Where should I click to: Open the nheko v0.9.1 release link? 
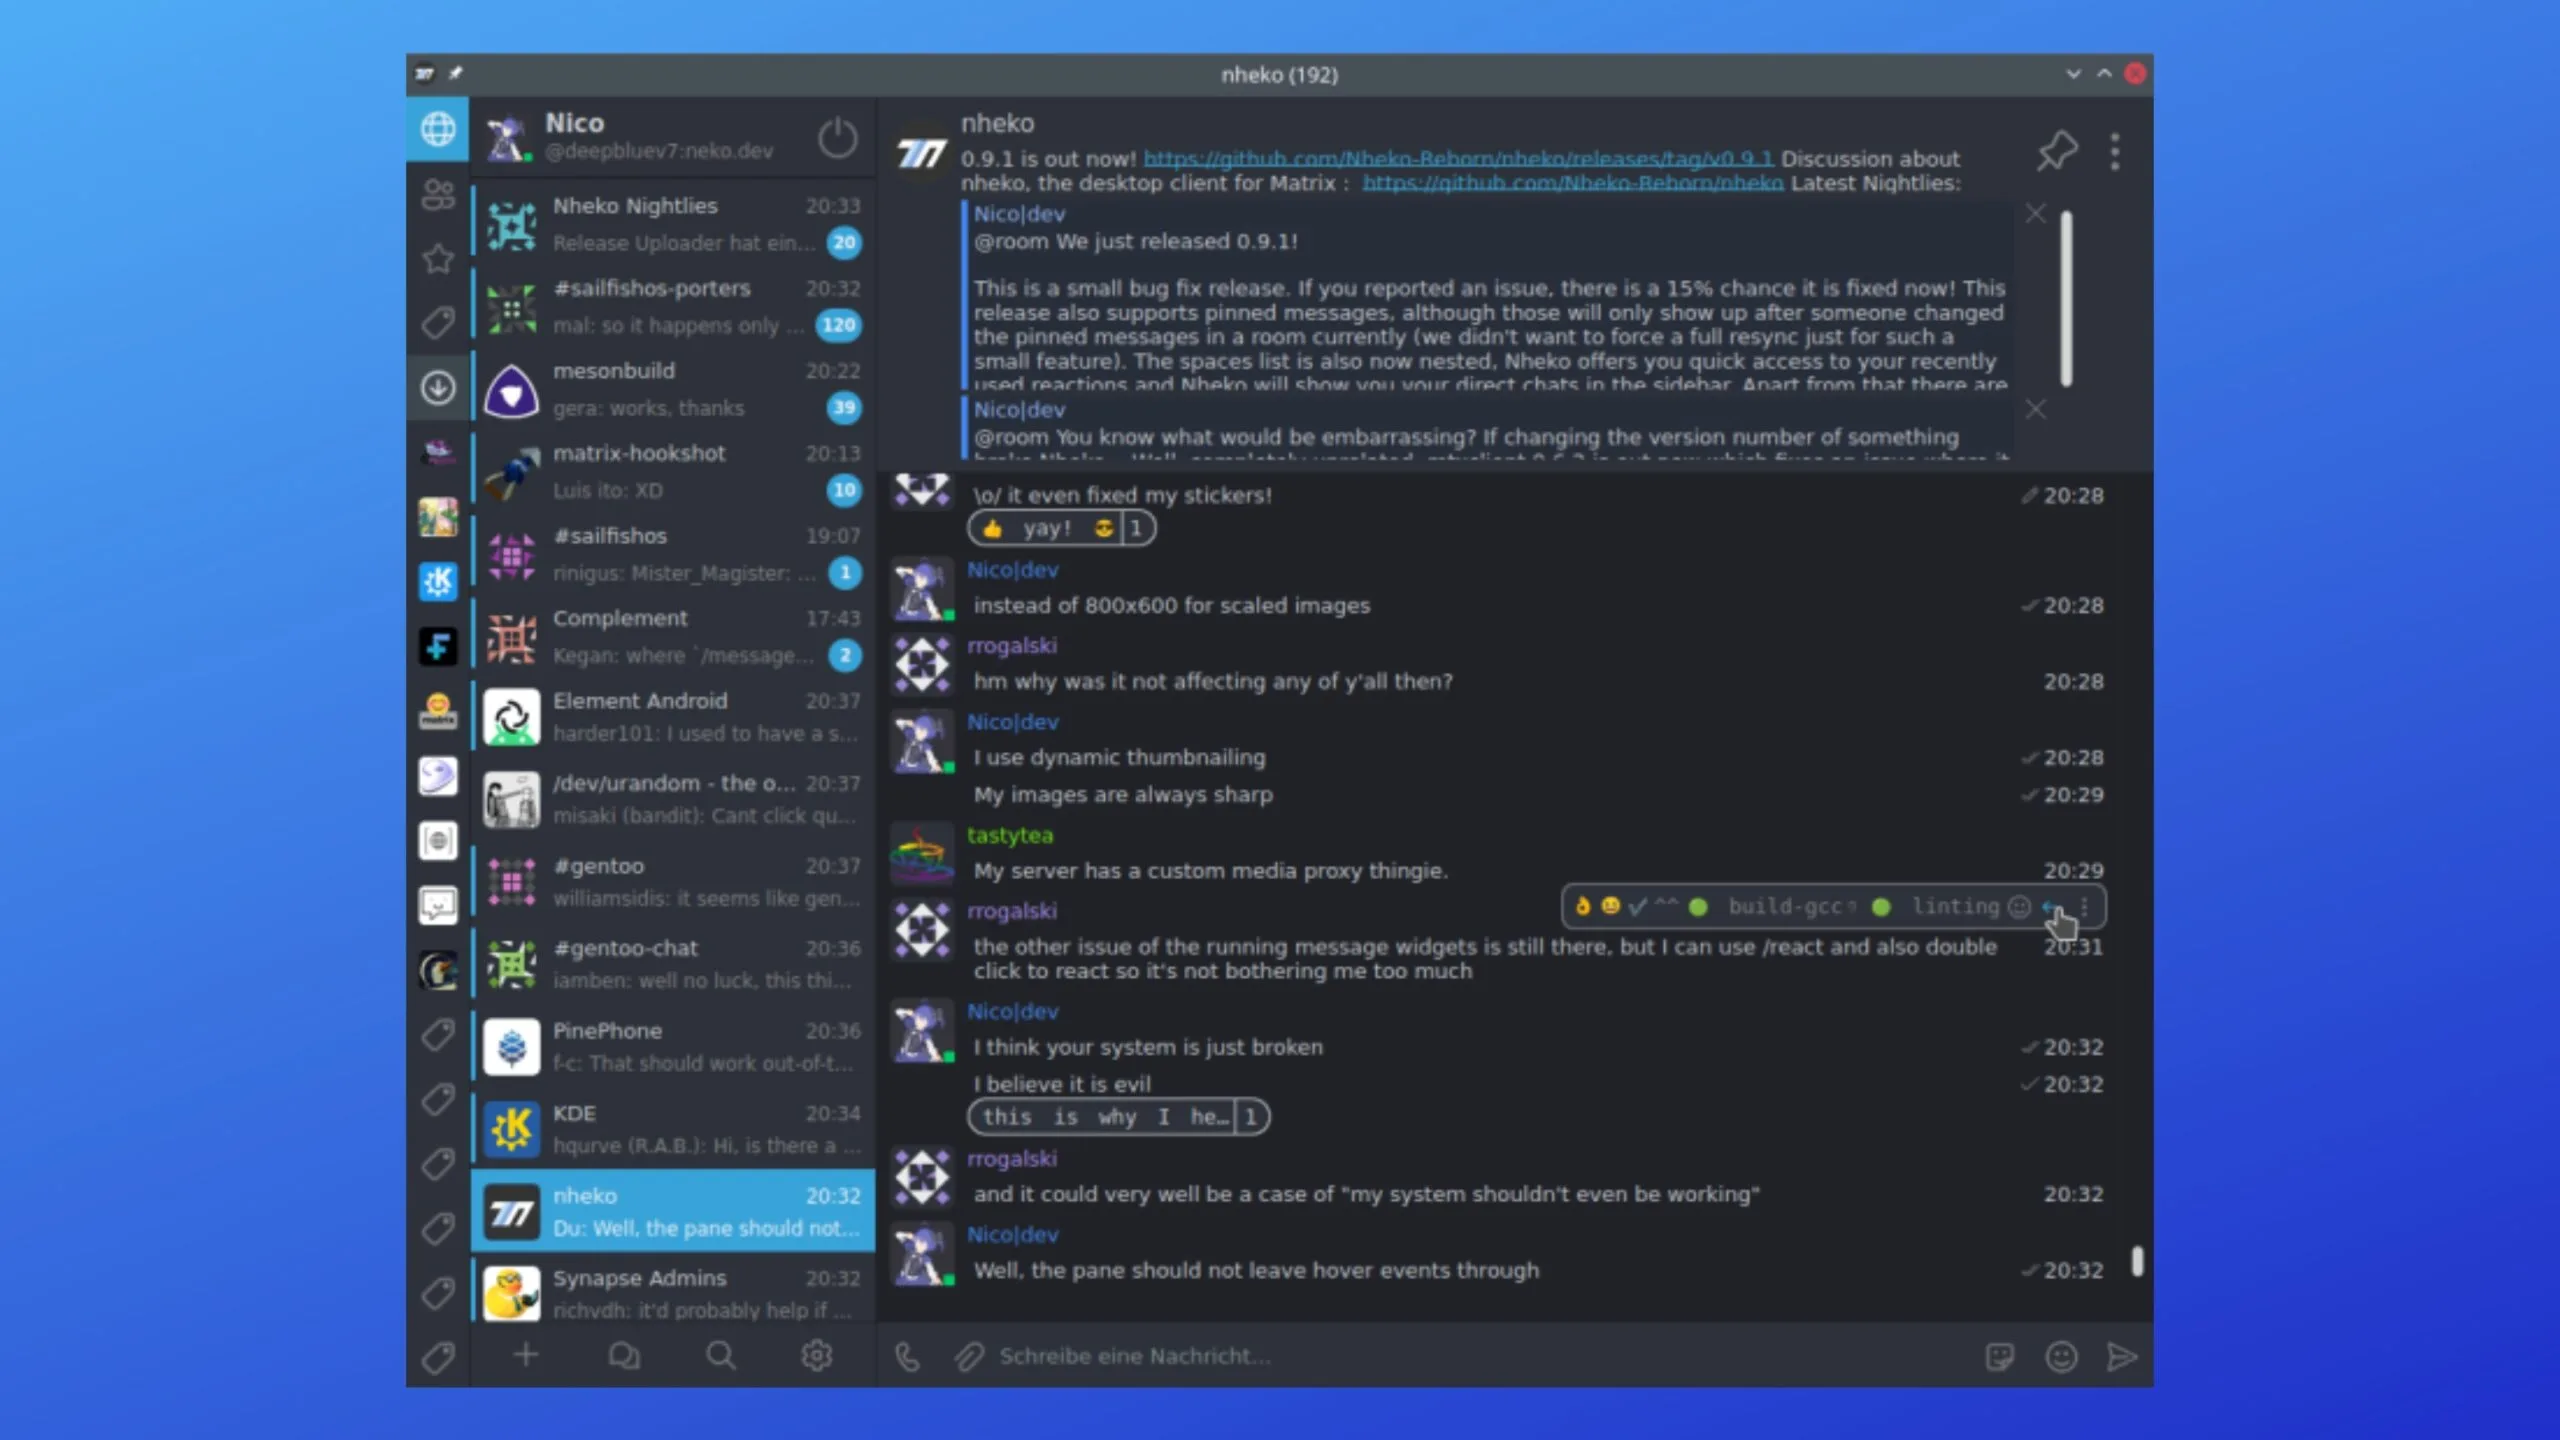coord(1457,159)
